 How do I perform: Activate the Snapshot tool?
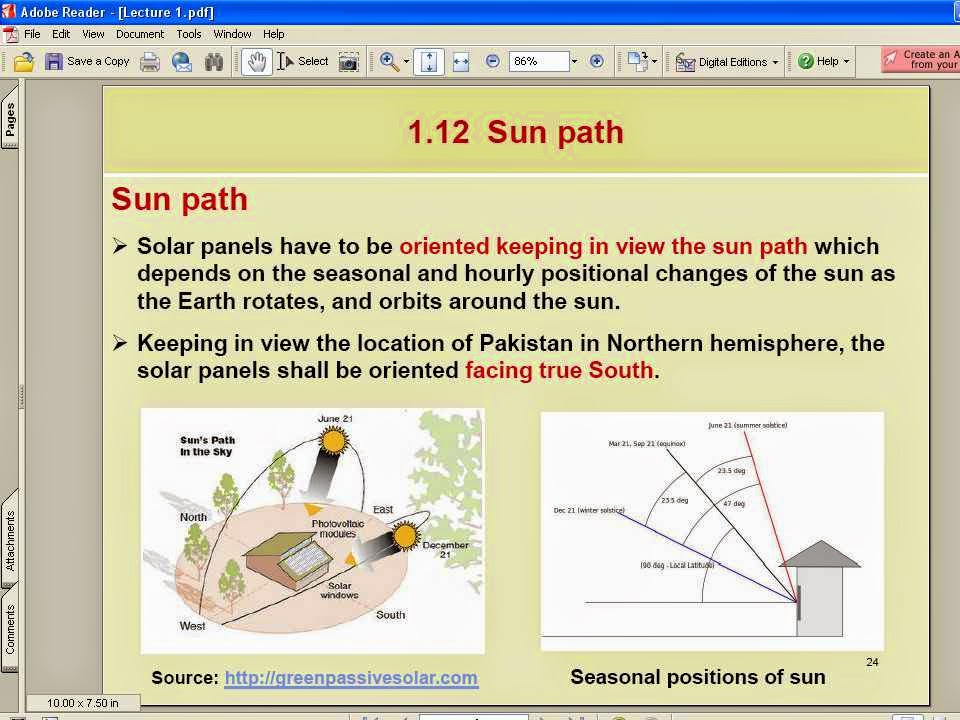tap(347, 61)
